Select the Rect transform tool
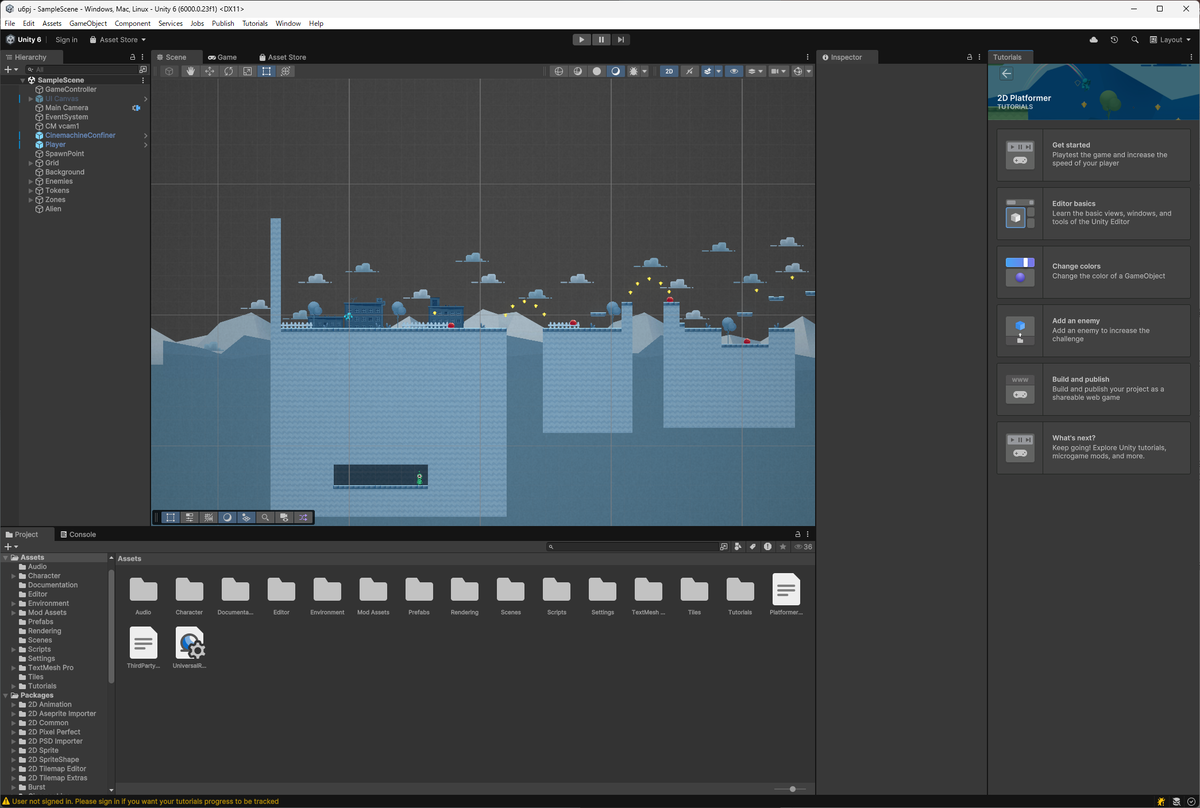The width and height of the screenshot is (1200, 808). [266, 71]
